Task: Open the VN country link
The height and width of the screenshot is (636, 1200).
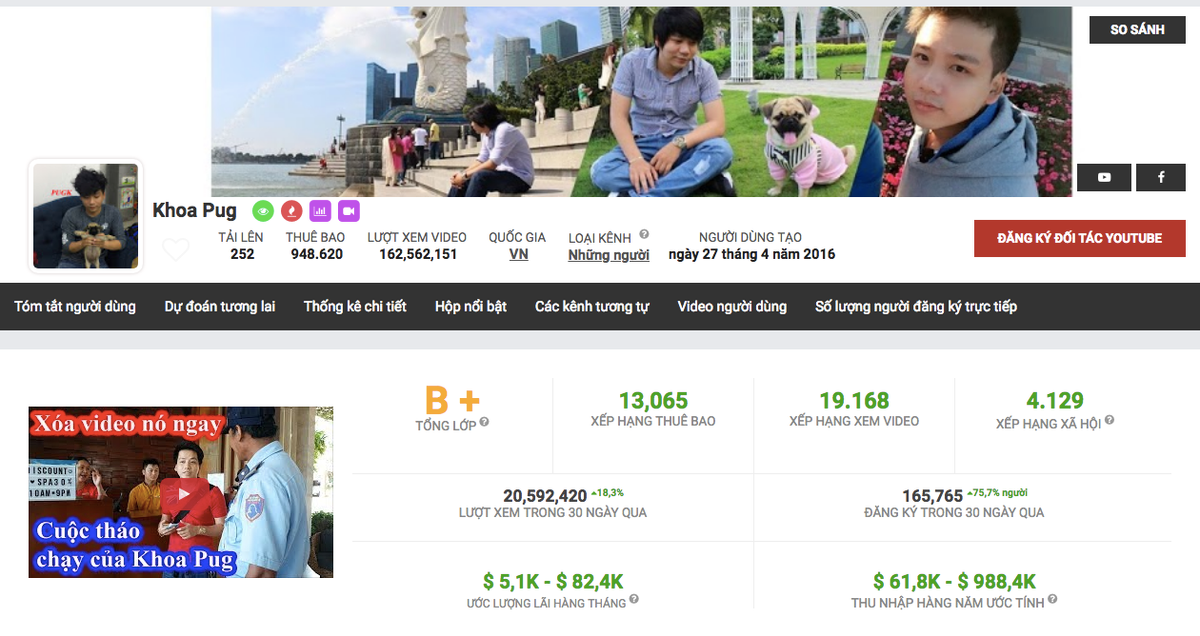Action: (x=520, y=253)
